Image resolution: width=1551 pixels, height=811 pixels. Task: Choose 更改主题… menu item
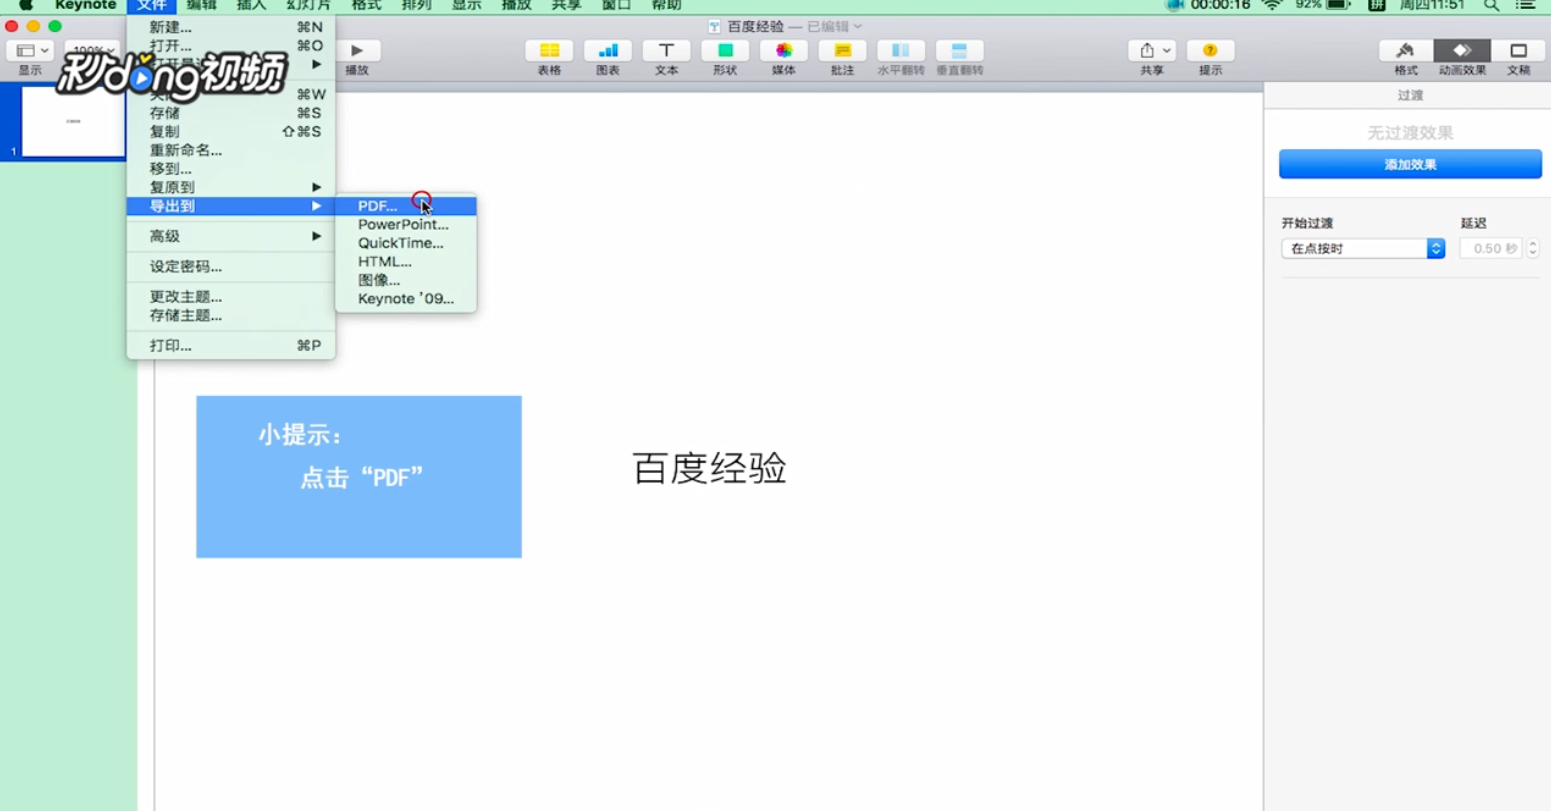pyautogui.click(x=231, y=296)
